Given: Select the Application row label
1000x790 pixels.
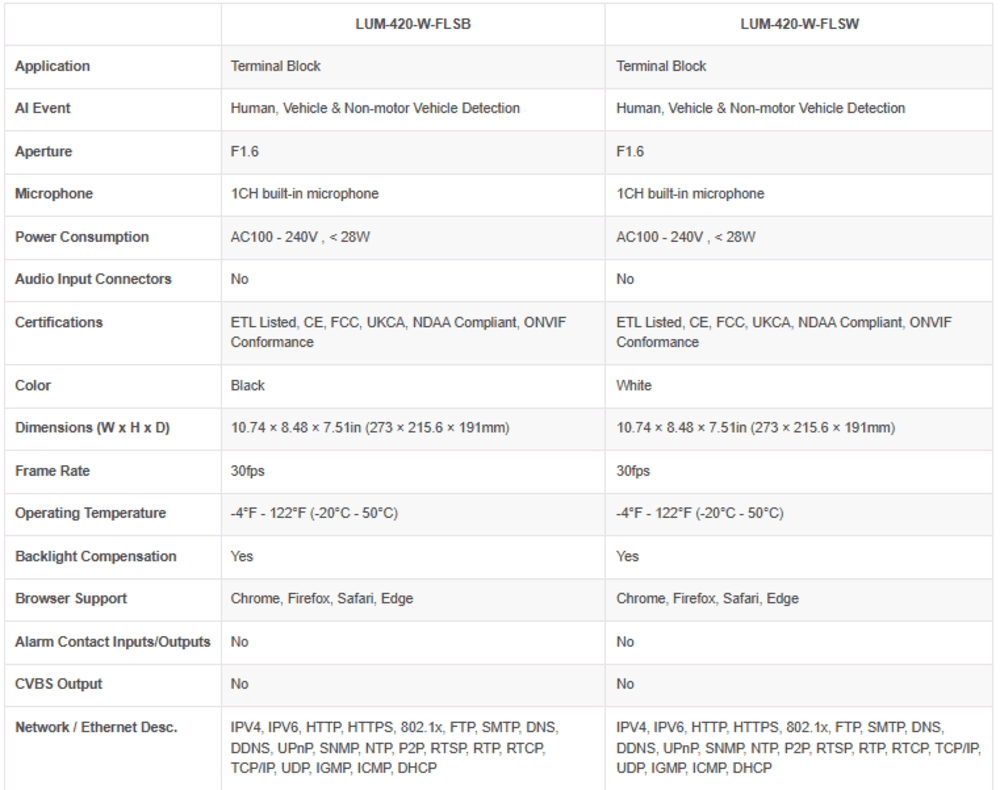Looking at the screenshot, I should pyautogui.click(x=52, y=66).
